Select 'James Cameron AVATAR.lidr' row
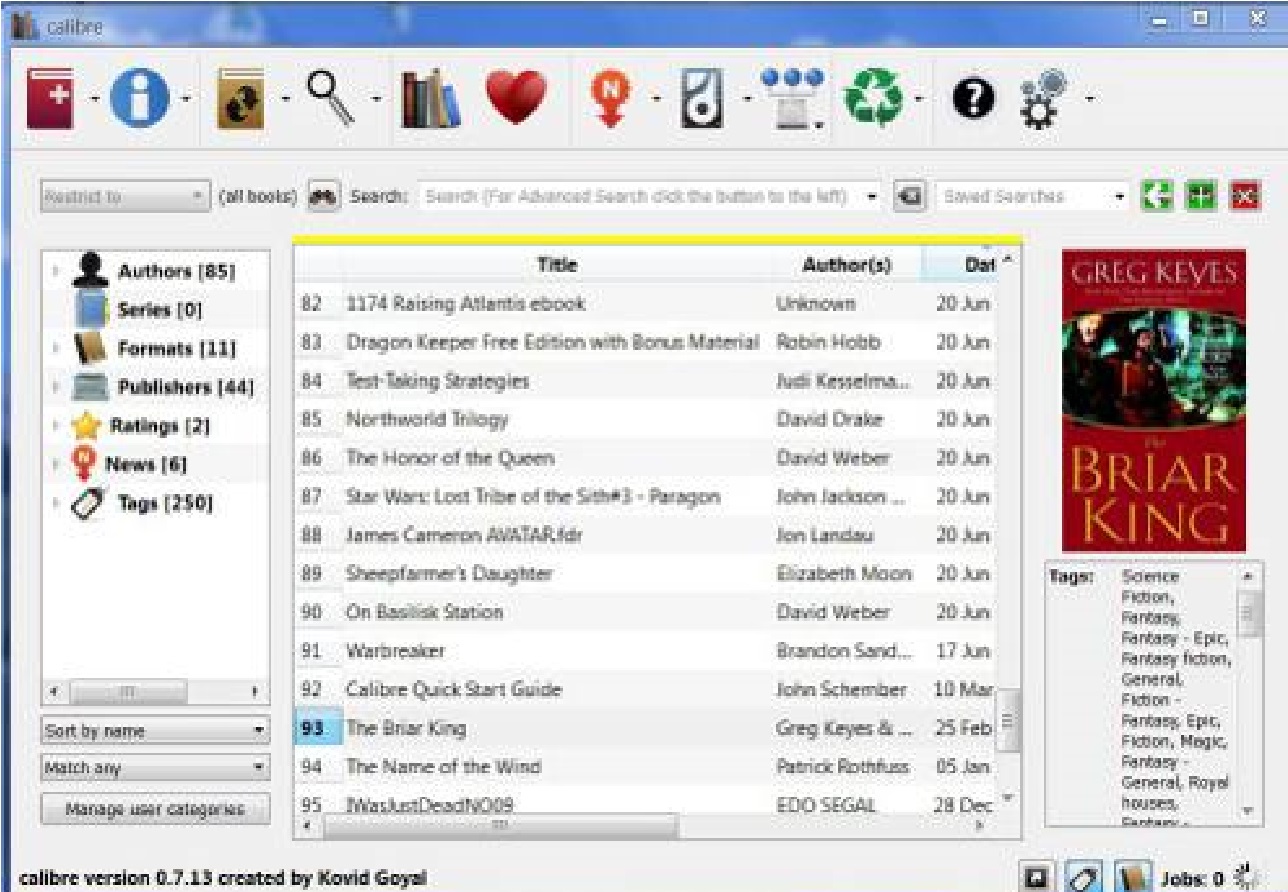The height and width of the screenshot is (892, 1288). pyautogui.click(x=646, y=535)
